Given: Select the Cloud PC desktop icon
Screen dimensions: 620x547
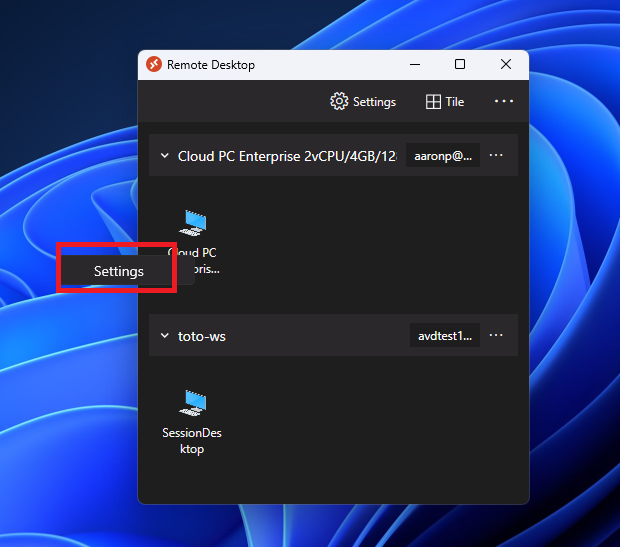Looking at the screenshot, I should click(x=193, y=223).
